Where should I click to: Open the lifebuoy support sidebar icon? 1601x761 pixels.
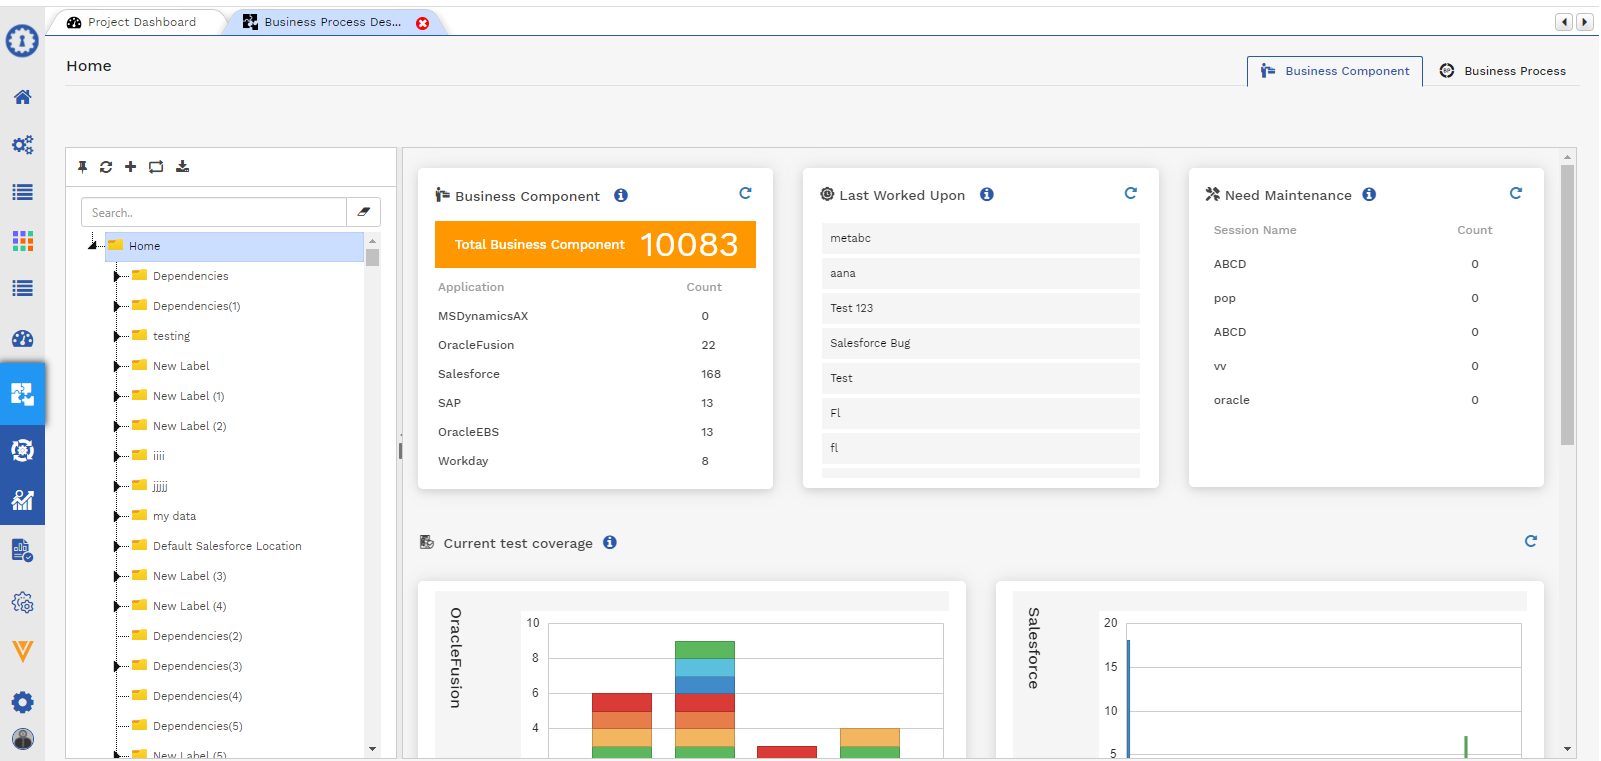[22, 450]
